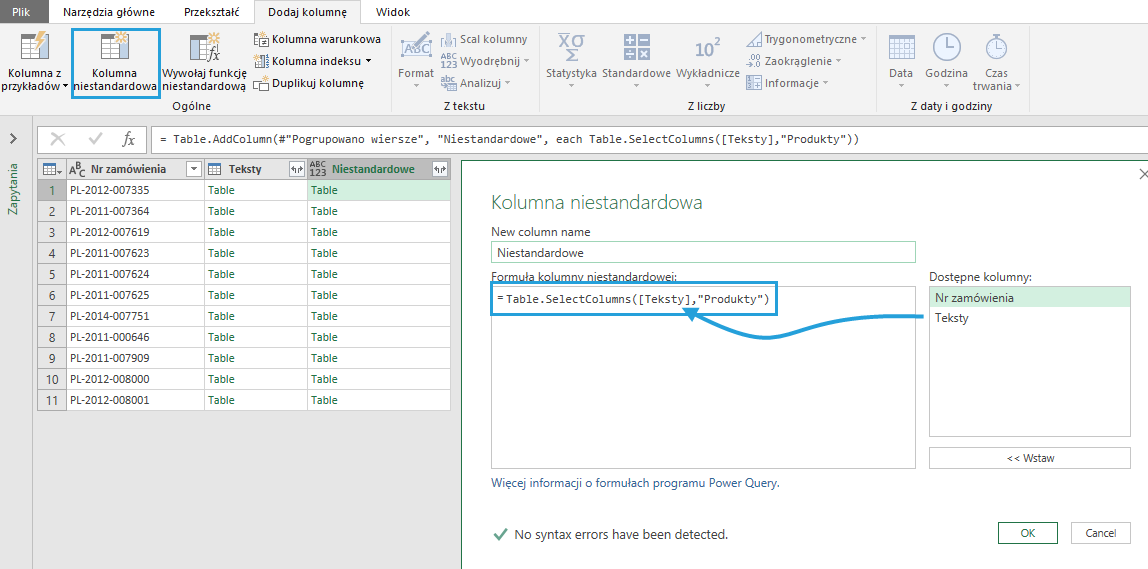
Task: Cancel formula with X icon in formula bar
Action: pos(58,139)
